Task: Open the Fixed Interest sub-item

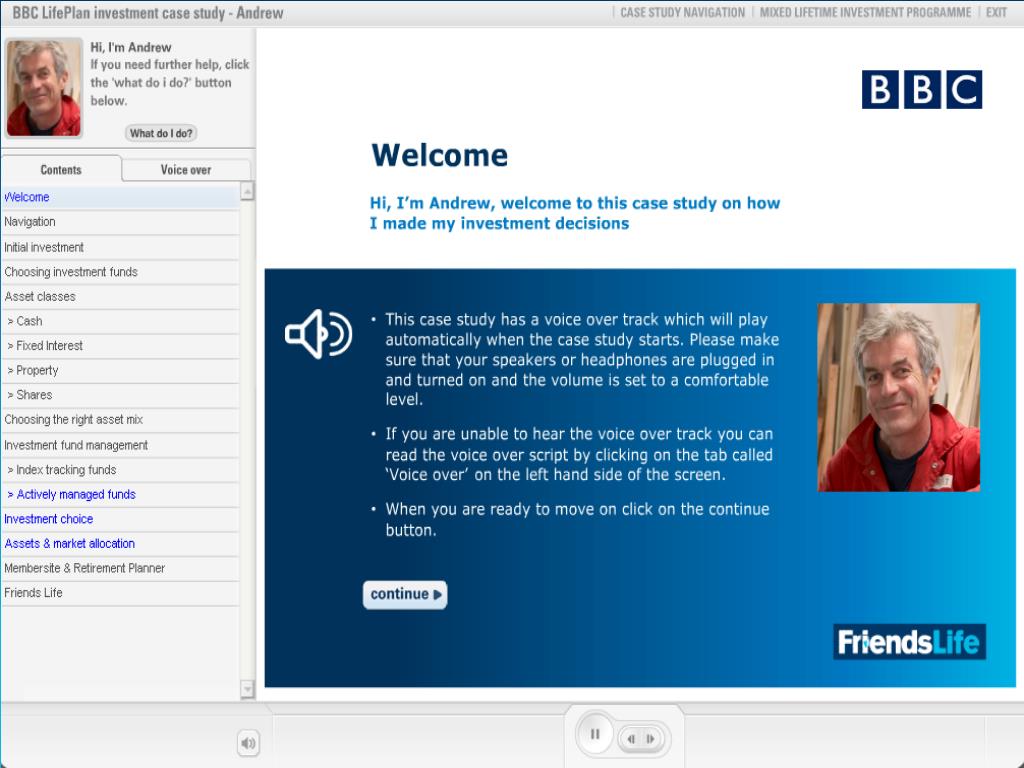Action: tap(120, 345)
